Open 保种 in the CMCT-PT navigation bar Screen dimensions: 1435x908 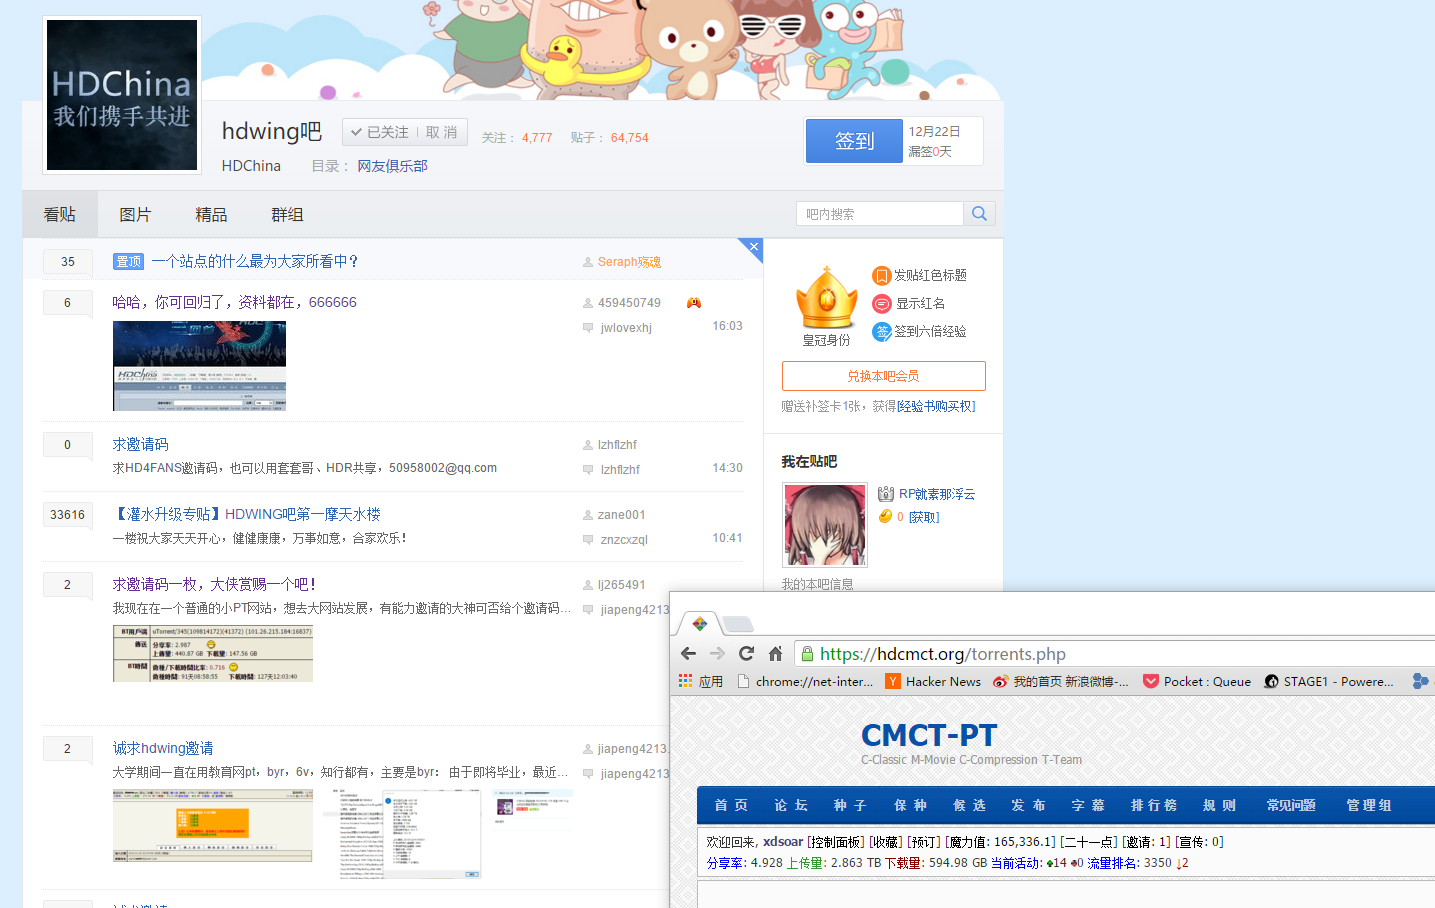pos(910,805)
